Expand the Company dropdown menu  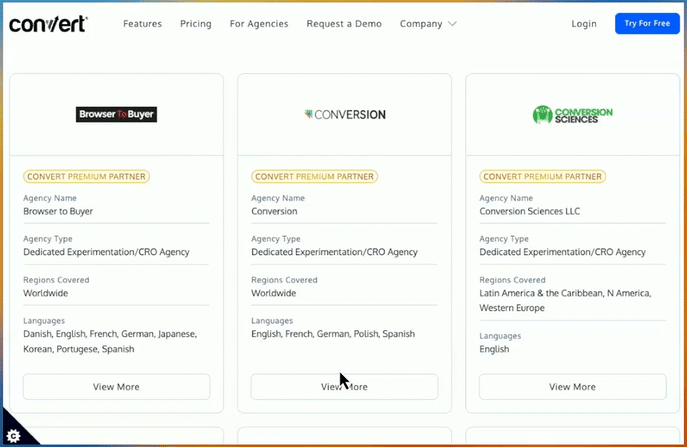coord(428,23)
